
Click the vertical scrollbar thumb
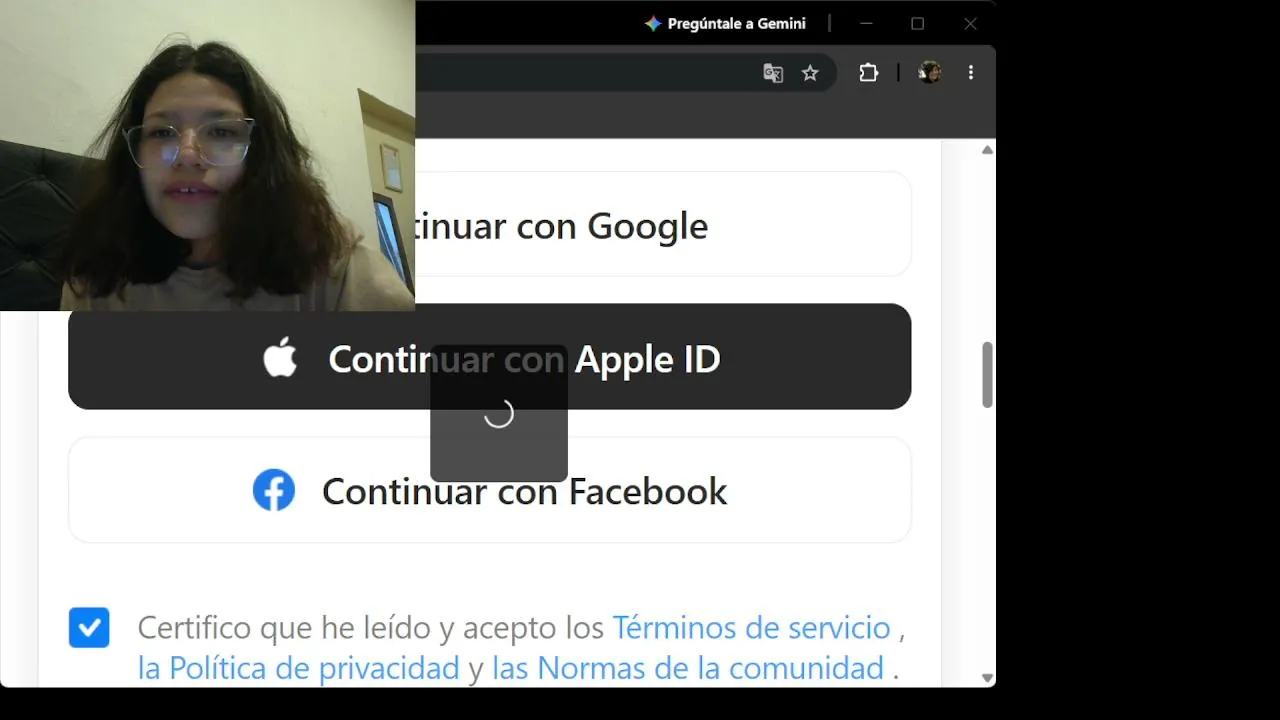(987, 375)
